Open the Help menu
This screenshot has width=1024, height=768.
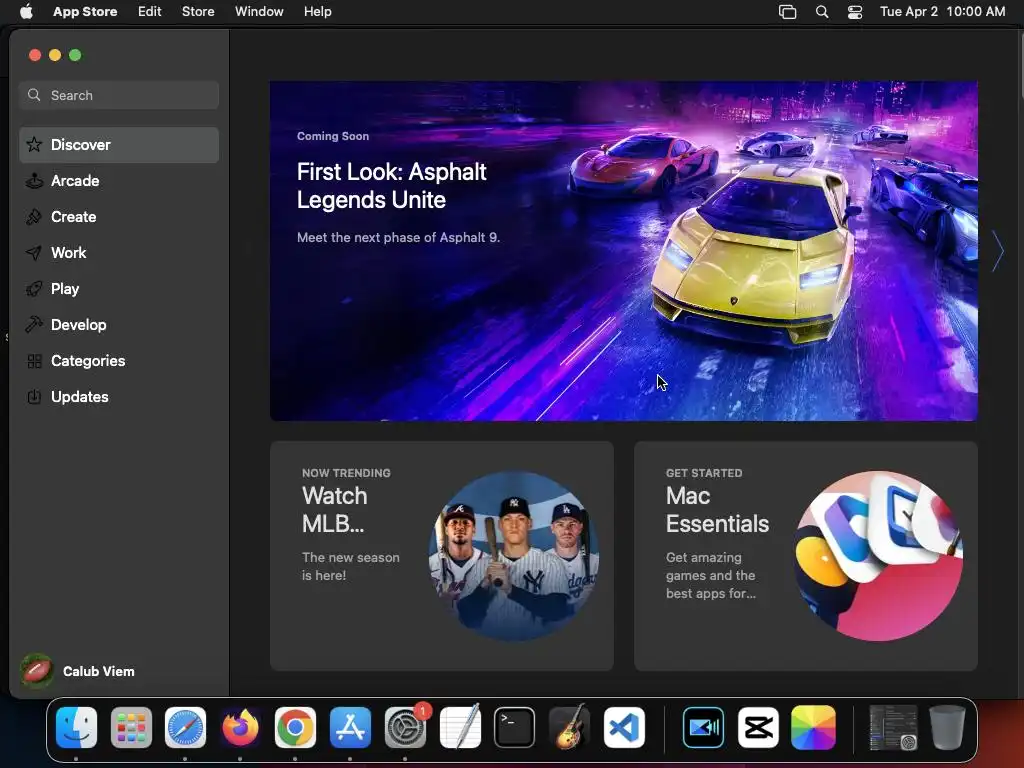pyautogui.click(x=317, y=12)
